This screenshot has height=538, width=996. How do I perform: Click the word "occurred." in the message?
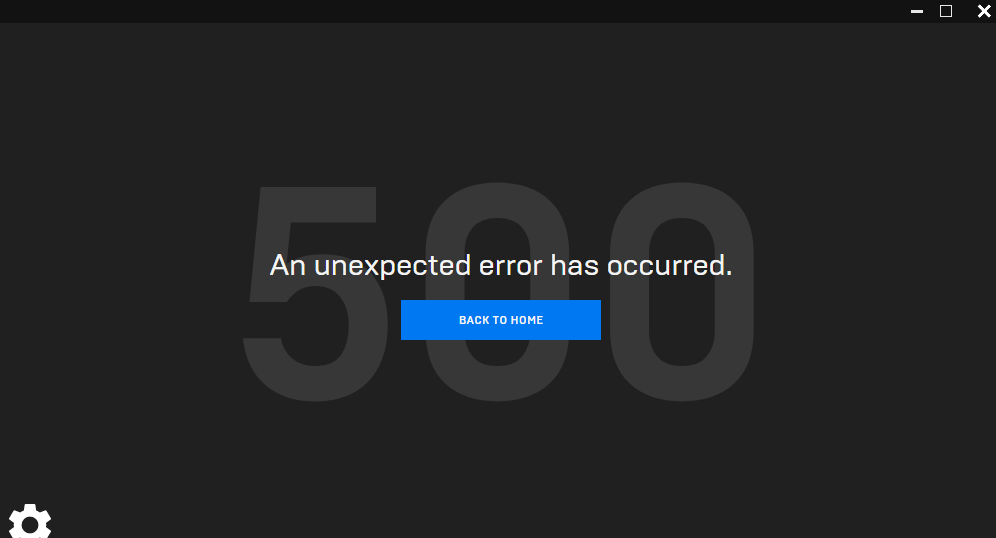[670, 266]
